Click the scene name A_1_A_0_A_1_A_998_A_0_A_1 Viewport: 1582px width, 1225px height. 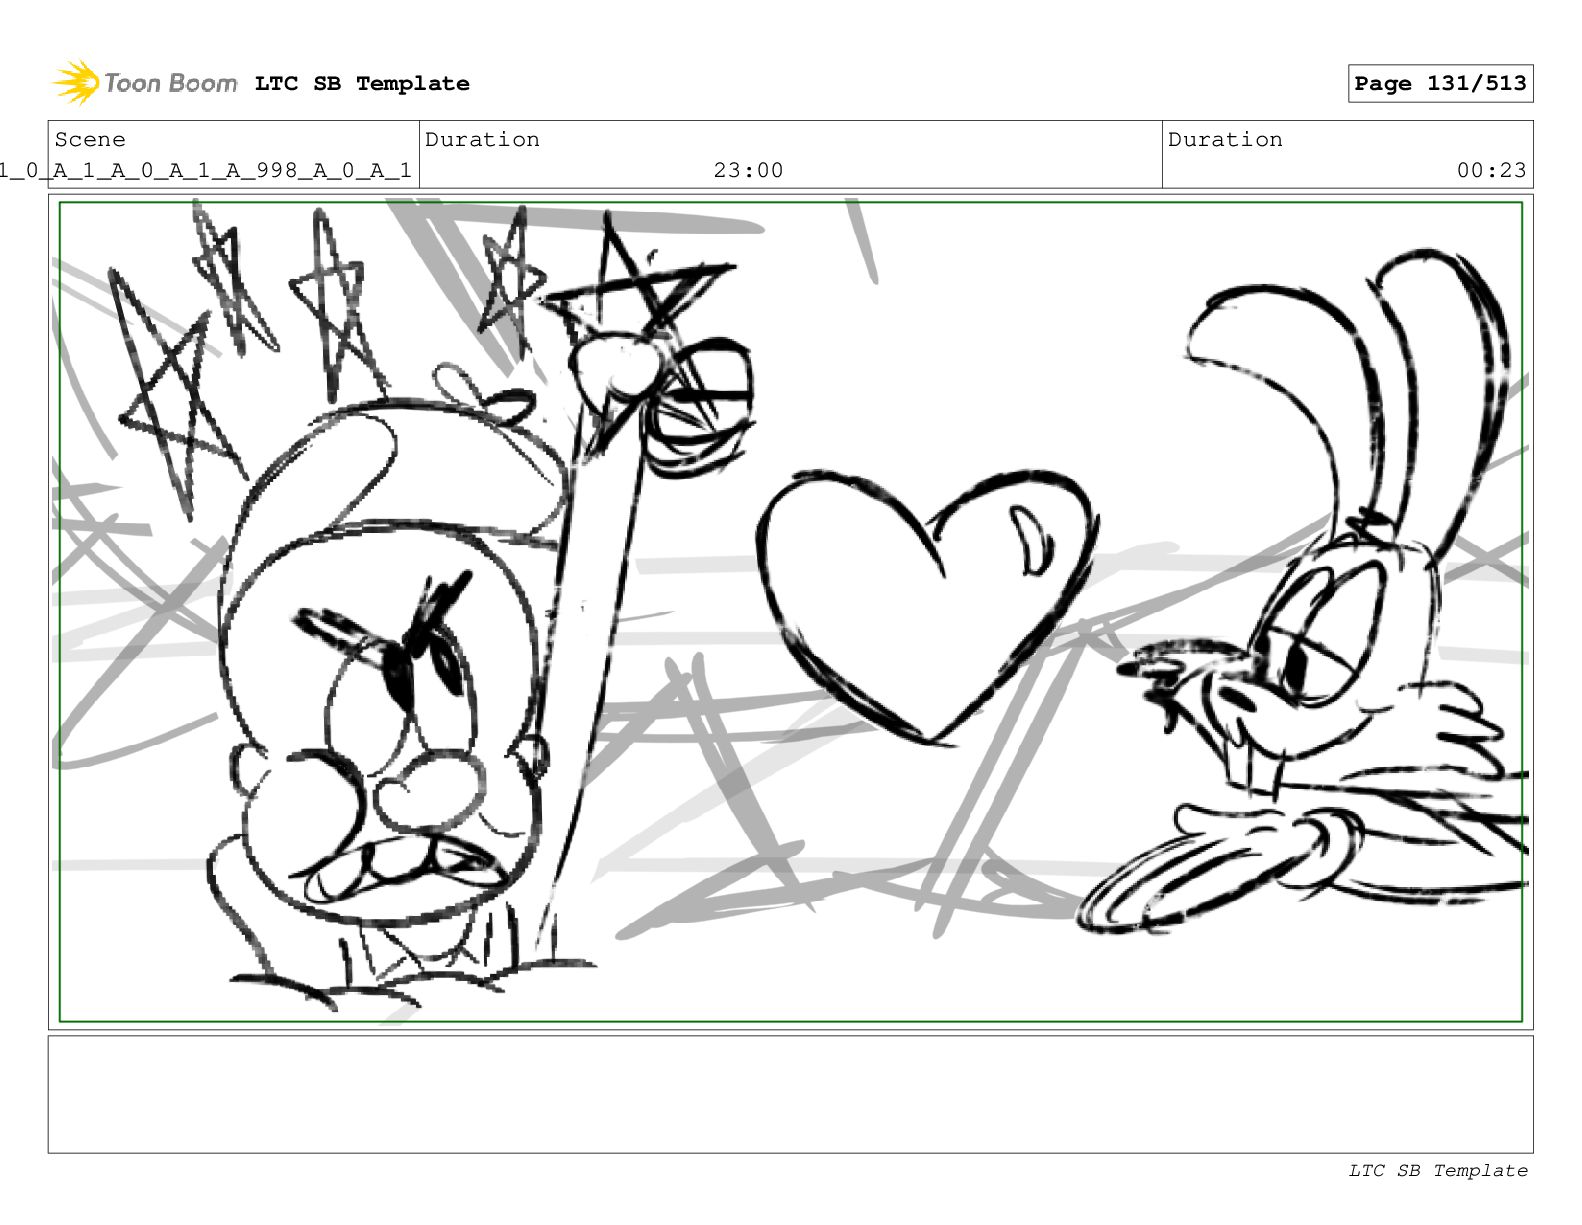pos(206,171)
